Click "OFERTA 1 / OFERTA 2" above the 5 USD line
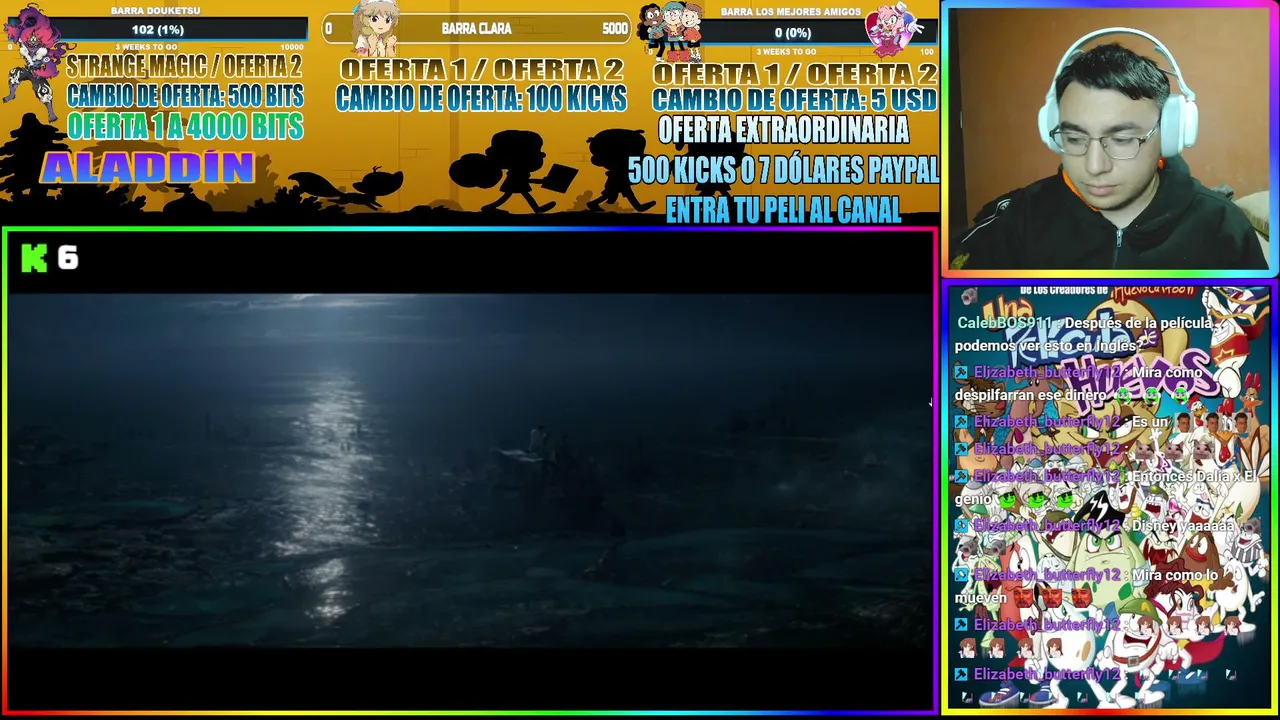 795,73
